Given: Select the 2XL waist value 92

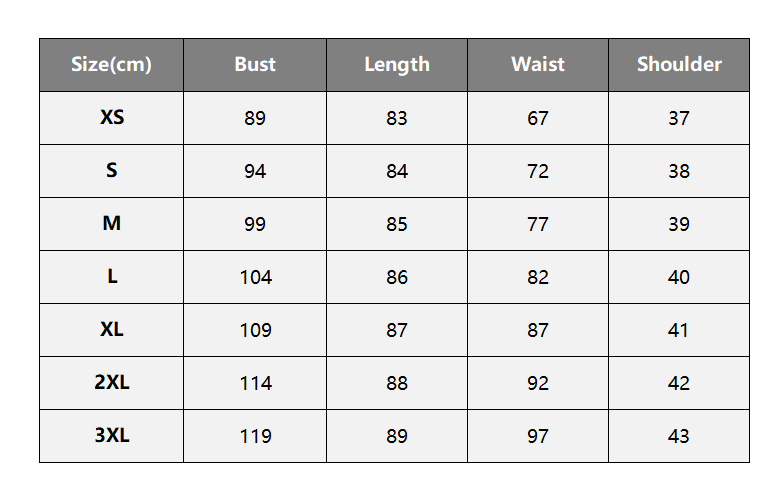Looking at the screenshot, I should (x=538, y=383).
